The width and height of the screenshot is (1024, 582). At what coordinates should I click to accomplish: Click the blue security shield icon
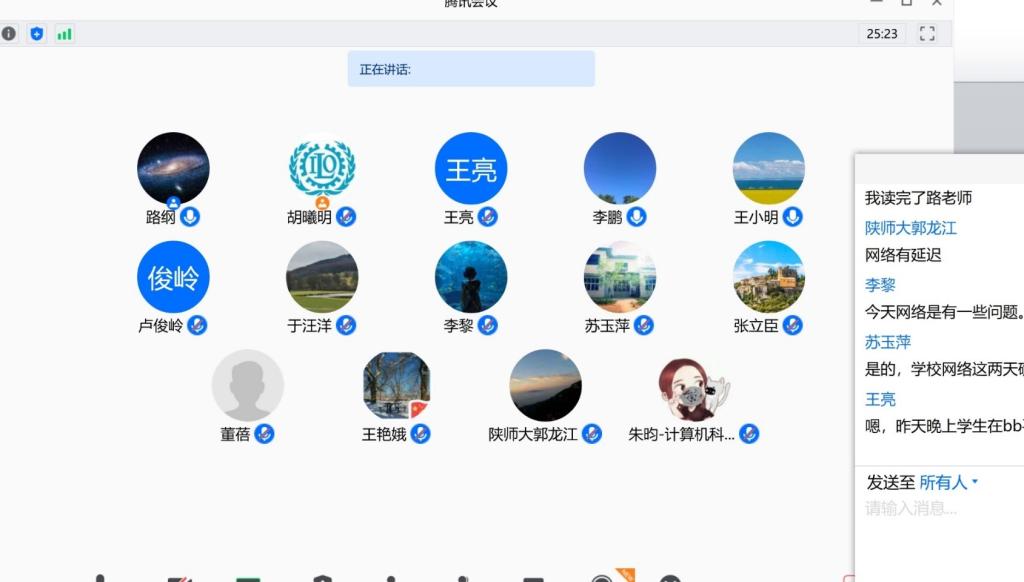37,34
